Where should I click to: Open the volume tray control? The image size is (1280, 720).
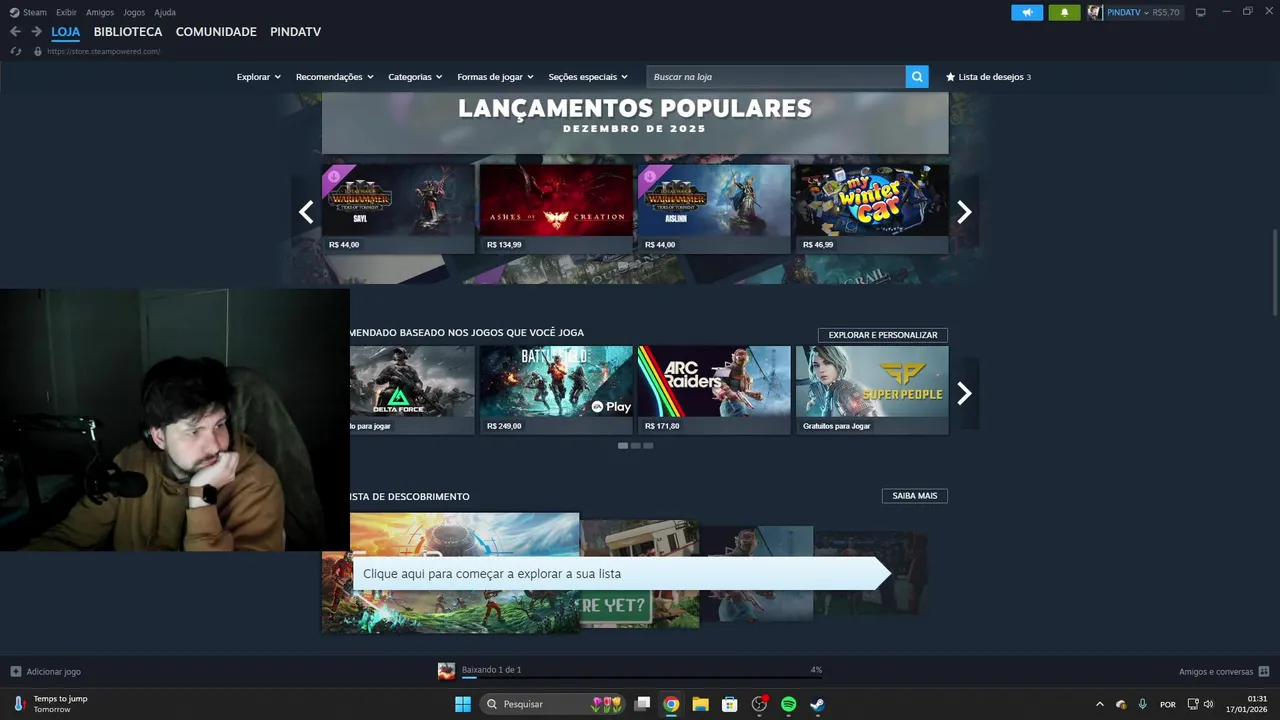pyautogui.click(x=1208, y=704)
